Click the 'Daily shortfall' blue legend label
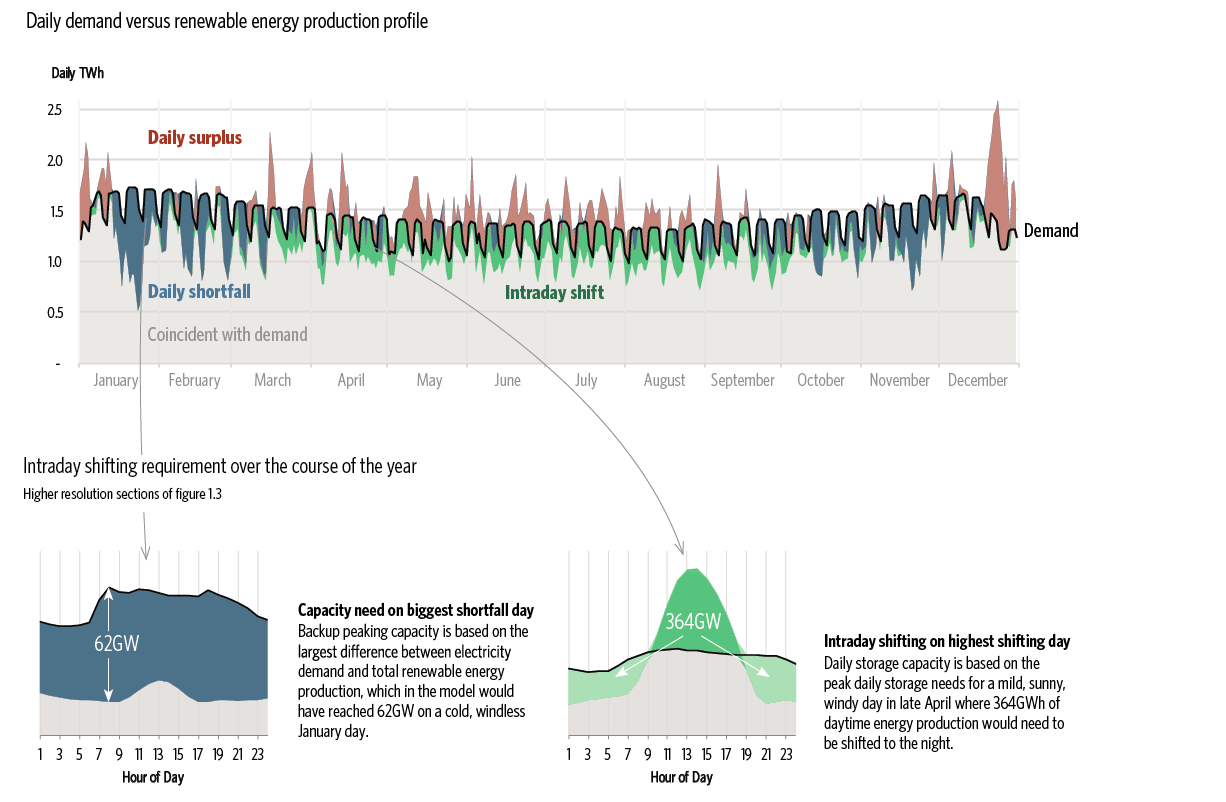Viewport: 1226px width, 802px height. point(199,292)
